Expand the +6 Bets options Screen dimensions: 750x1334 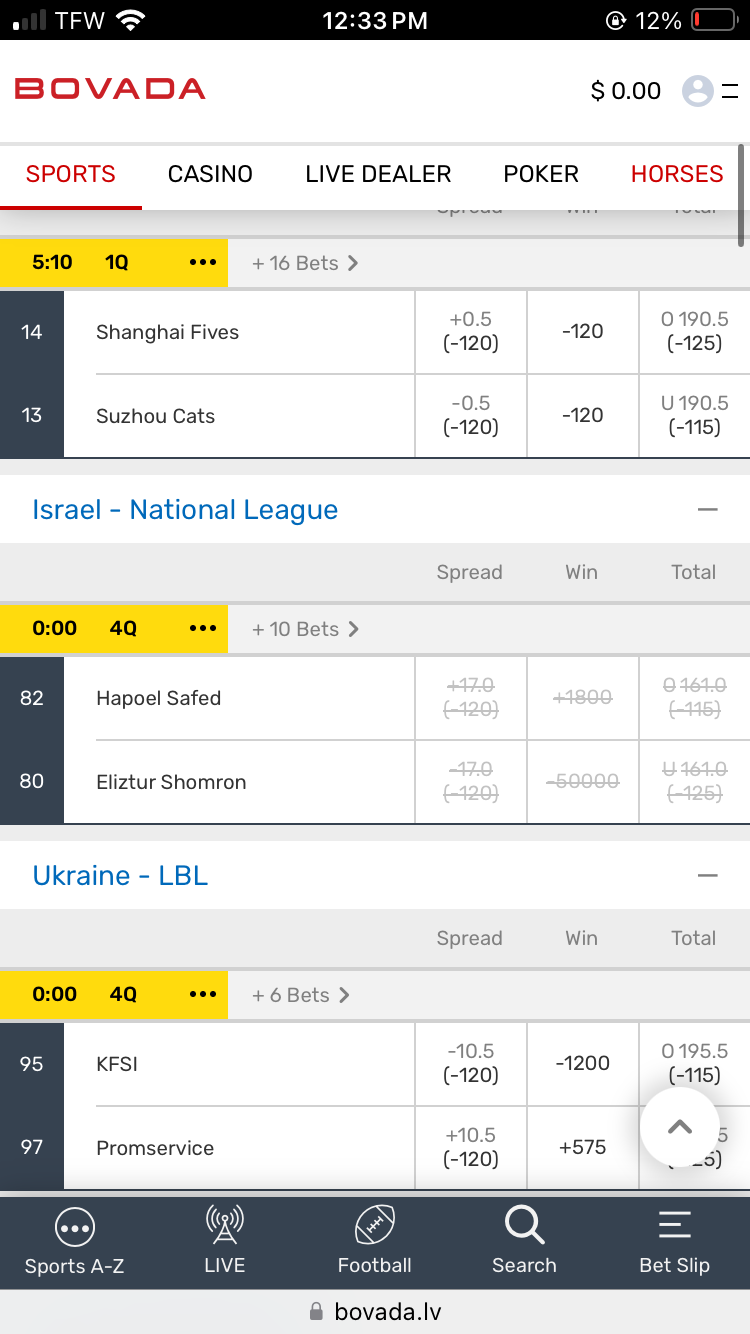pos(300,995)
